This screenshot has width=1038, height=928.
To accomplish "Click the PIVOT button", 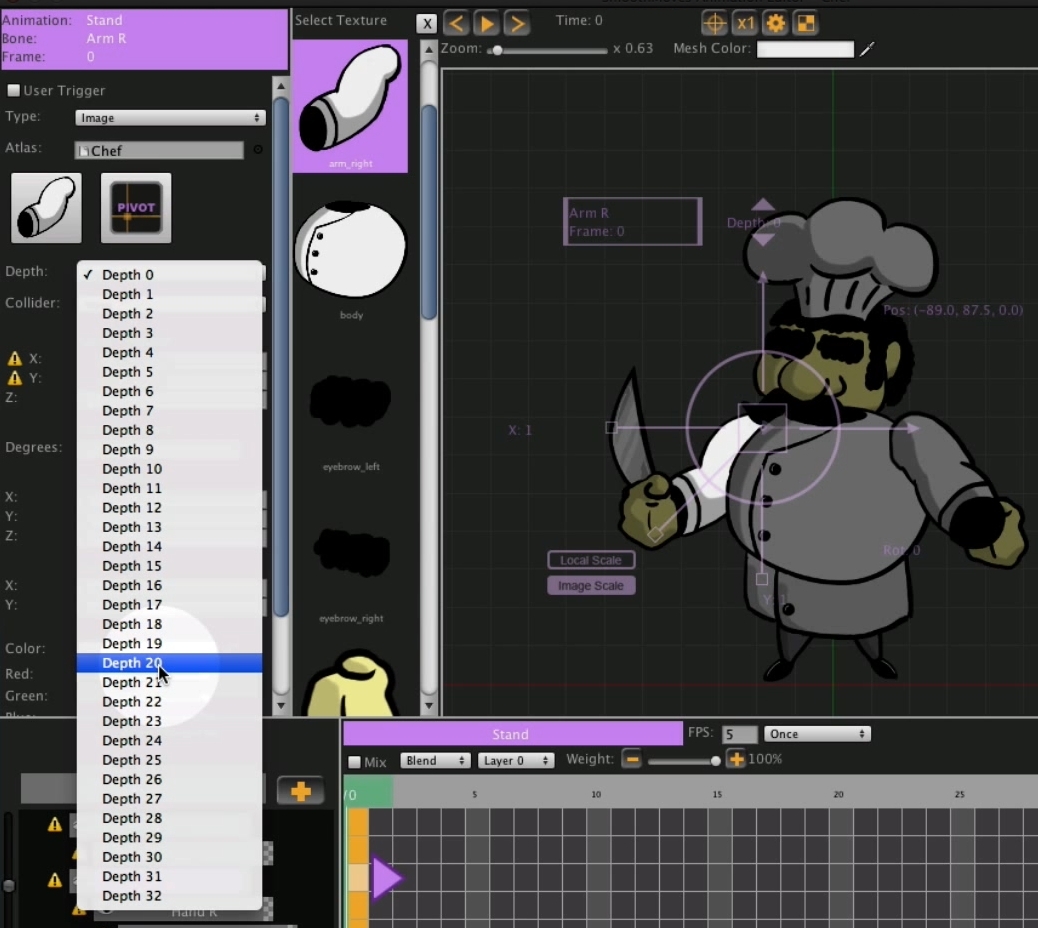I will 136,208.
